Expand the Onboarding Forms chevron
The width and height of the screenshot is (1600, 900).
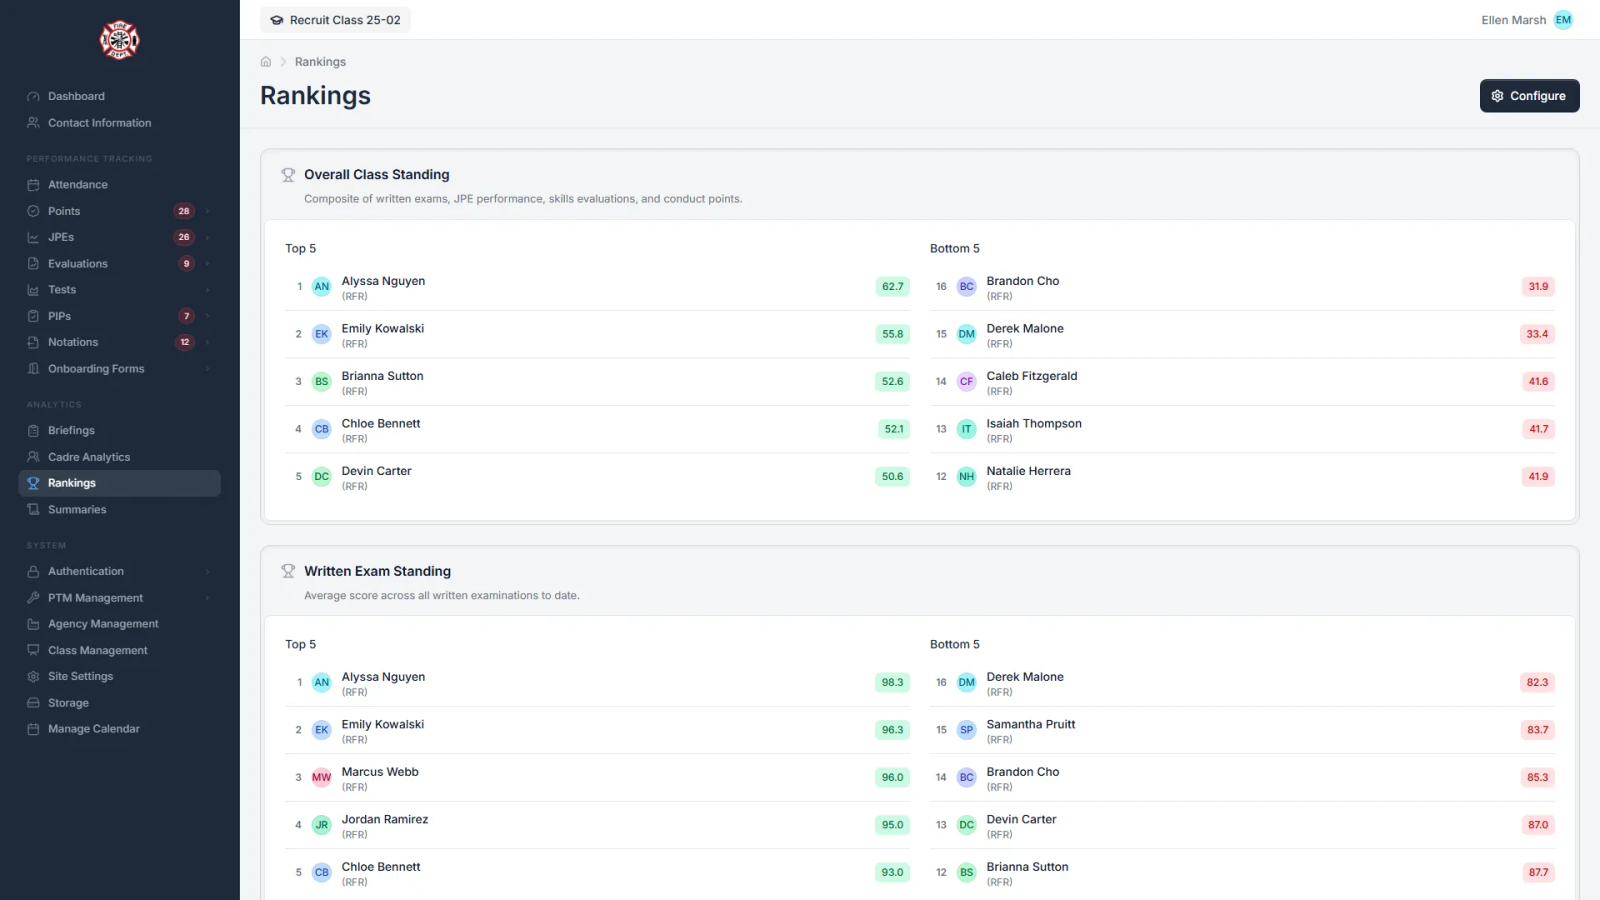(x=207, y=369)
